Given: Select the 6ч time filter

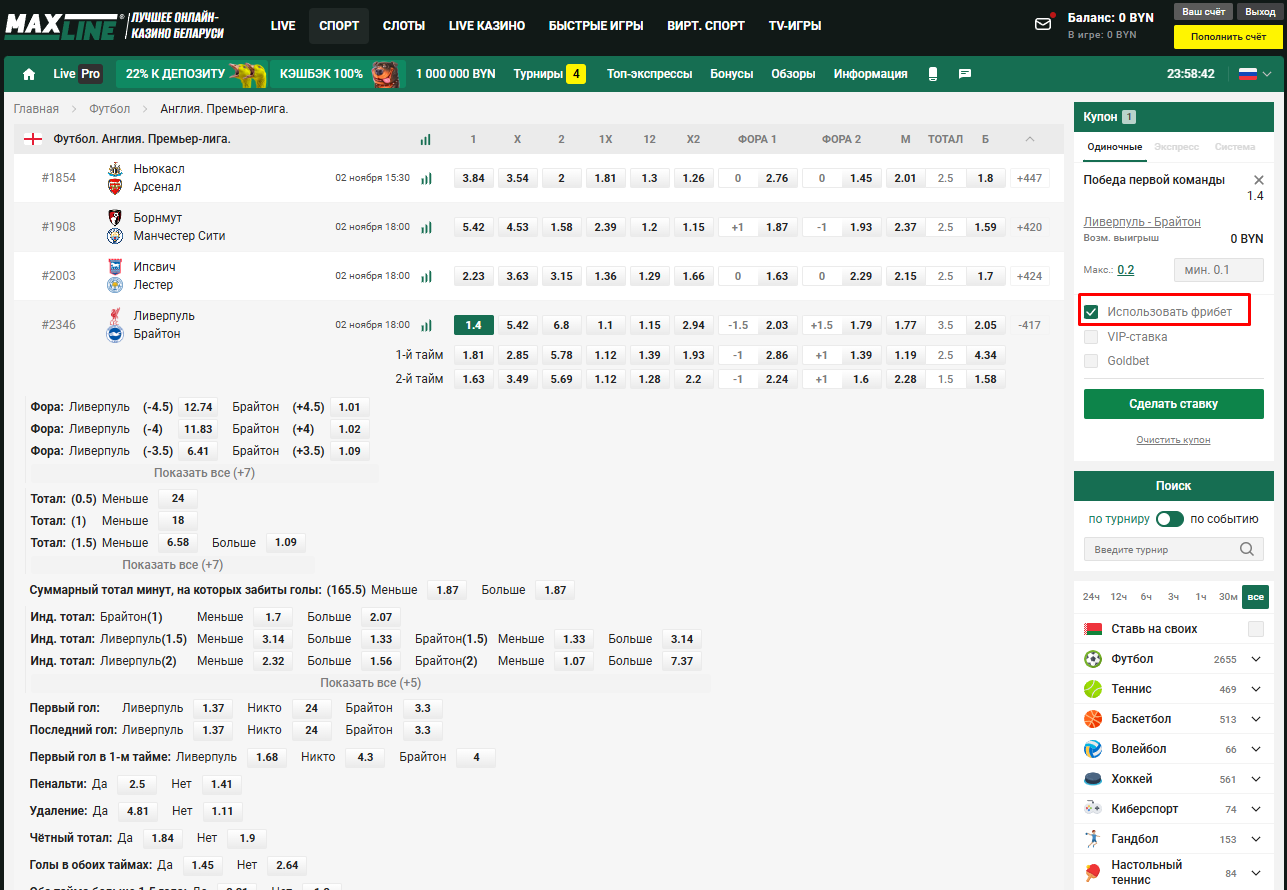Looking at the screenshot, I should click(x=1146, y=597).
